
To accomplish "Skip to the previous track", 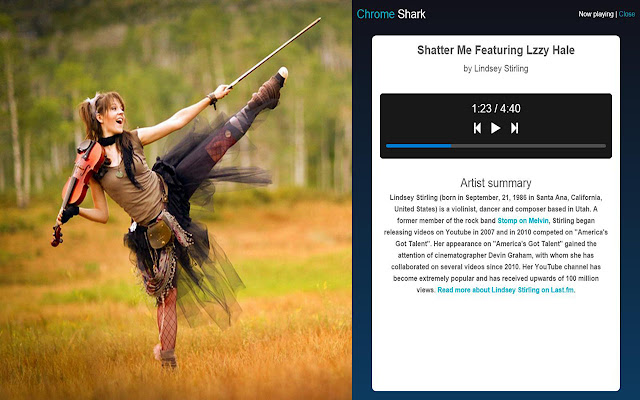I will click(x=477, y=128).
